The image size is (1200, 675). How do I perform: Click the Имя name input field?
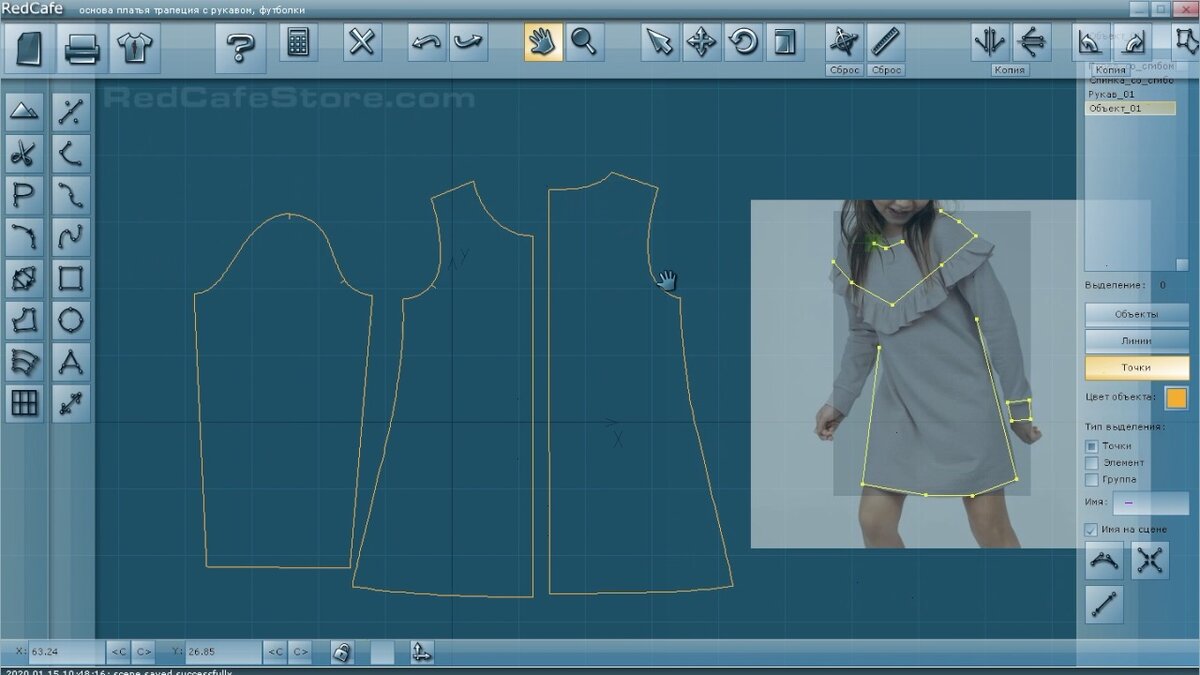[1150, 503]
